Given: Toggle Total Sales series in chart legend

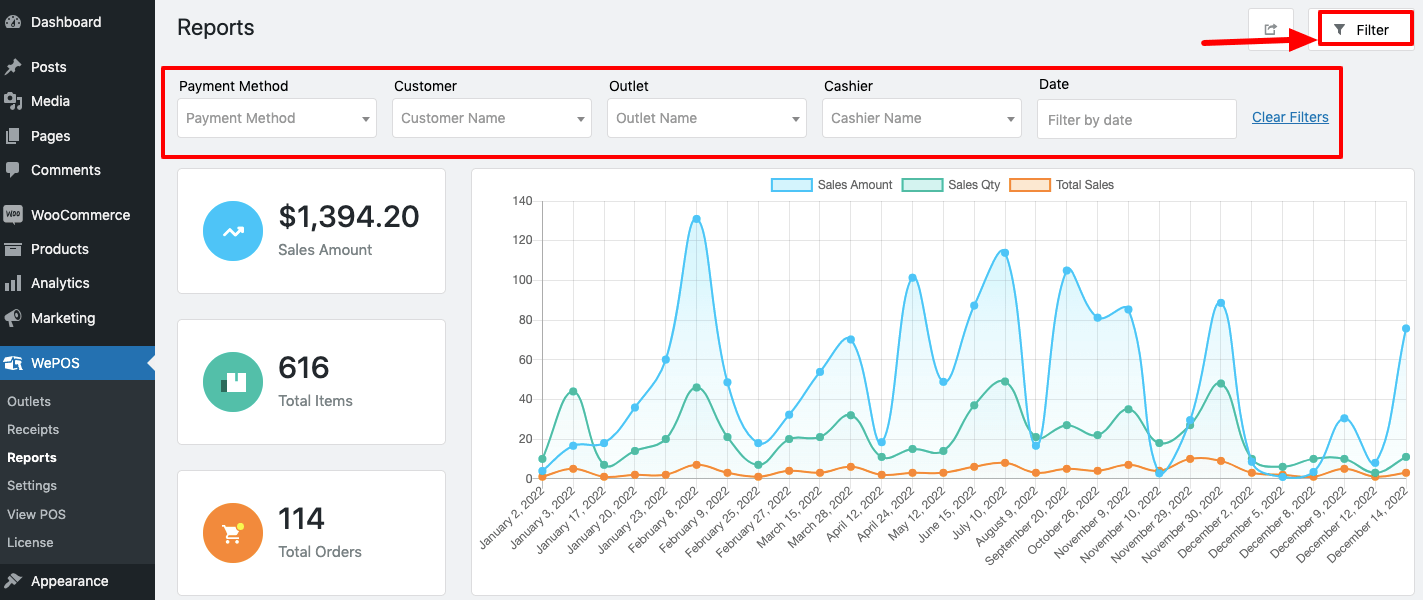Looking at the screenshot, I should pyautogui.click(x=1061, y=185).
